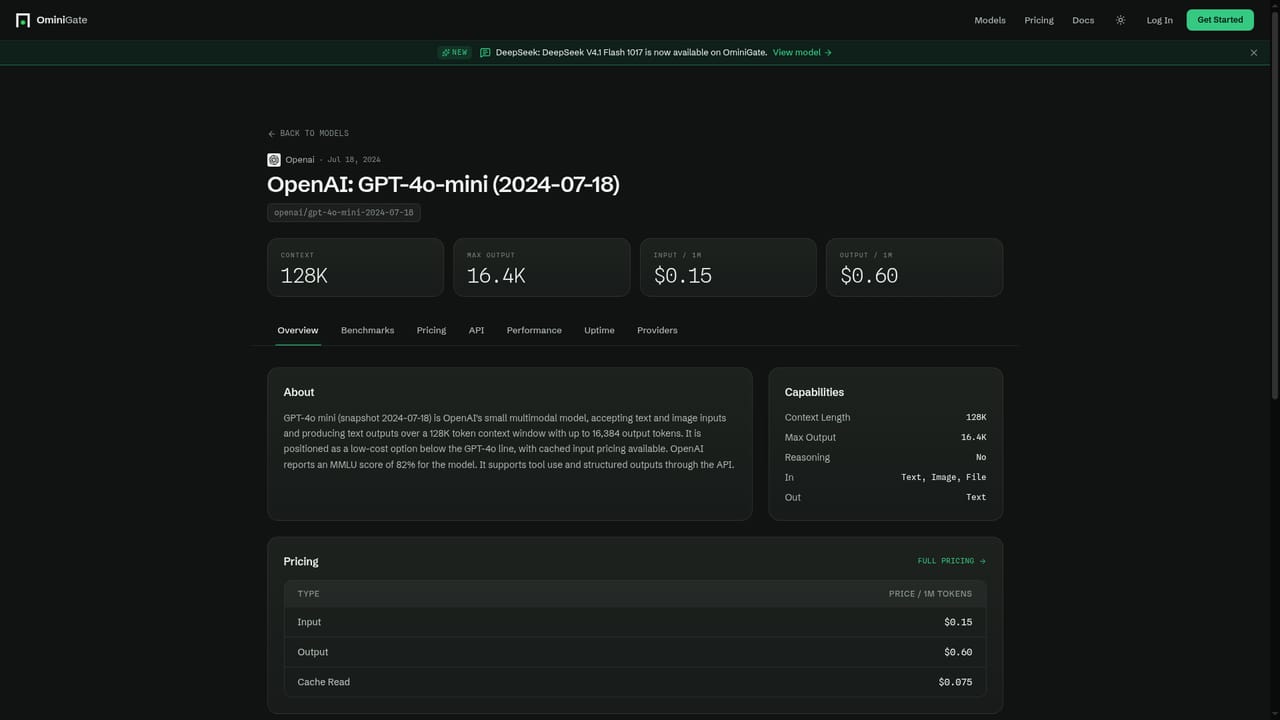
Task: Click the Get Started button
Action: (1220, 20)
